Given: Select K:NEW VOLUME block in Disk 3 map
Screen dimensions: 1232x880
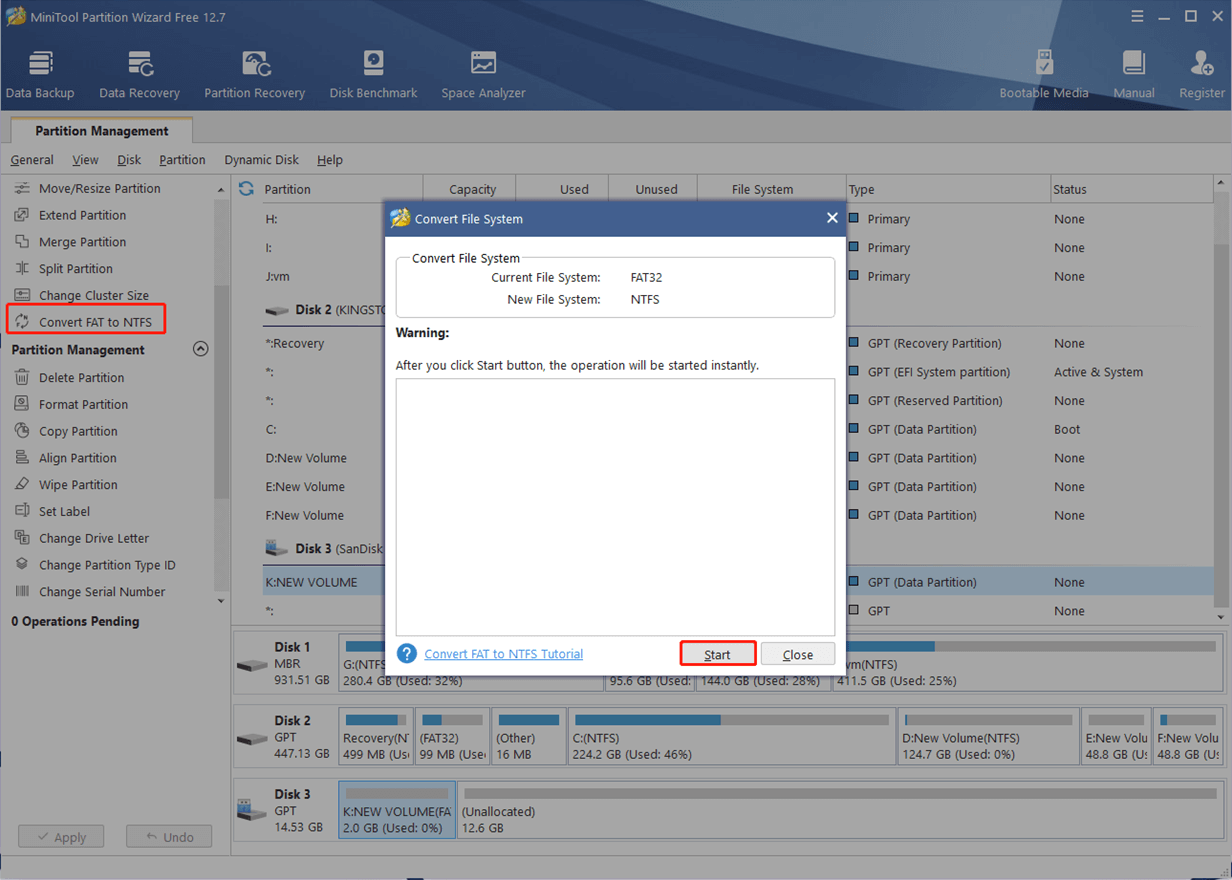Looking at the screenshot, I should [x=397, y=810].
